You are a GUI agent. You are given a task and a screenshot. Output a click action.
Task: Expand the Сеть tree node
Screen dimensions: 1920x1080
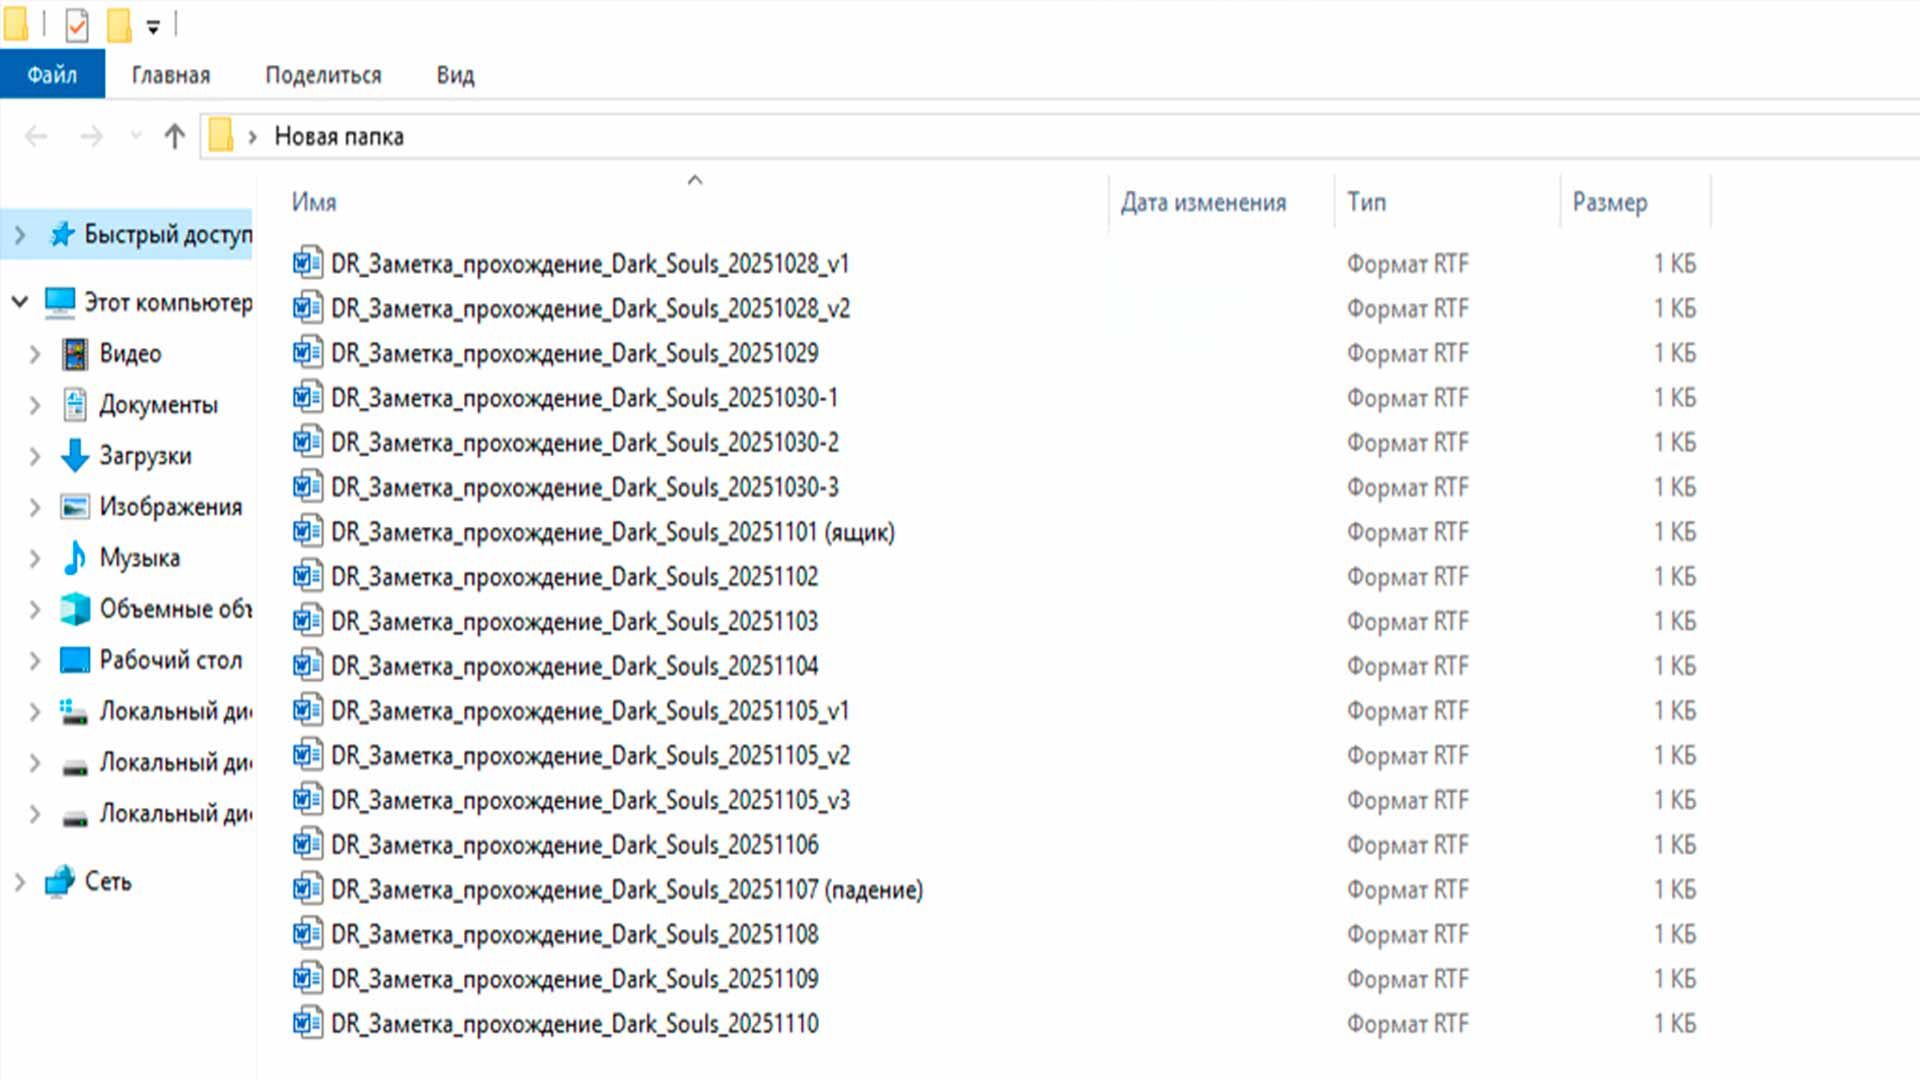tap(20, 881)
